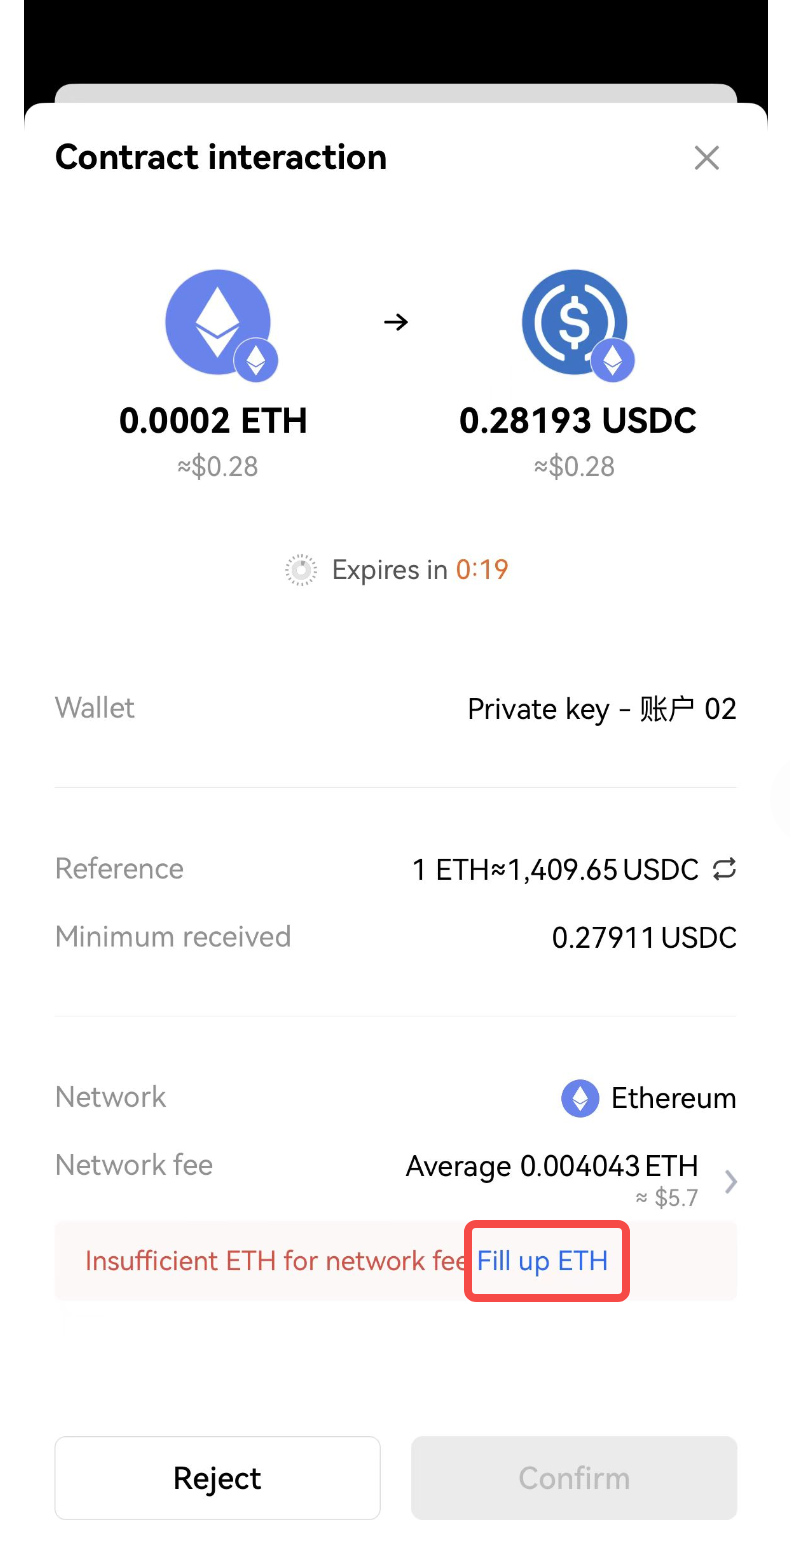Tap the expiry countdown spinner icon
Screen dimensions: 790x1564
coord(301,570)
